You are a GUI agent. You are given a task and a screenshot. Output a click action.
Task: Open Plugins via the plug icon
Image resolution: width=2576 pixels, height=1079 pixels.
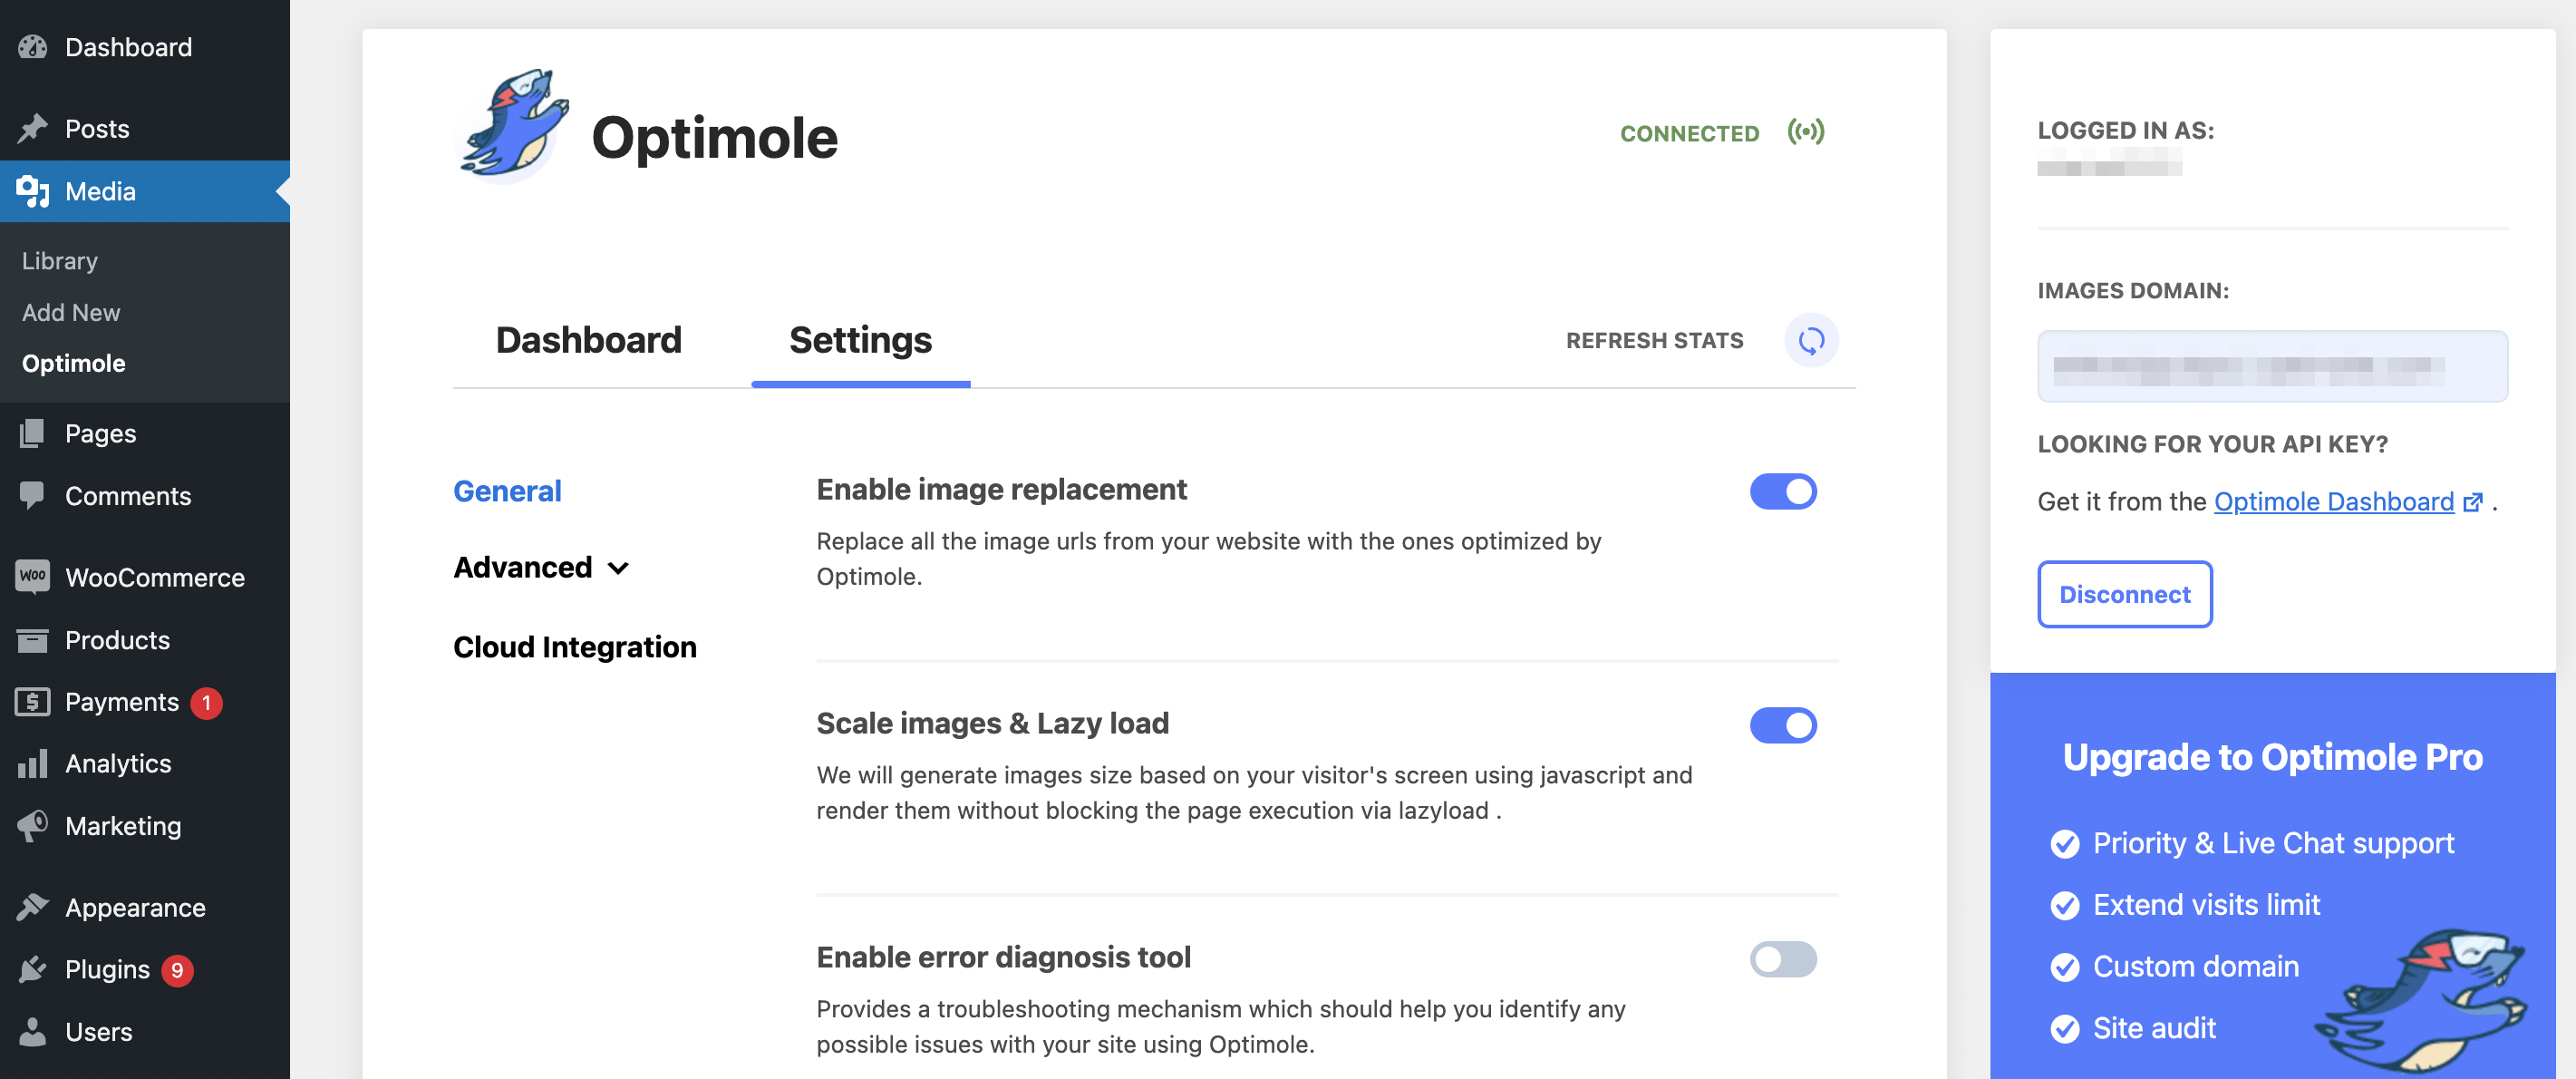click(33, 969)
